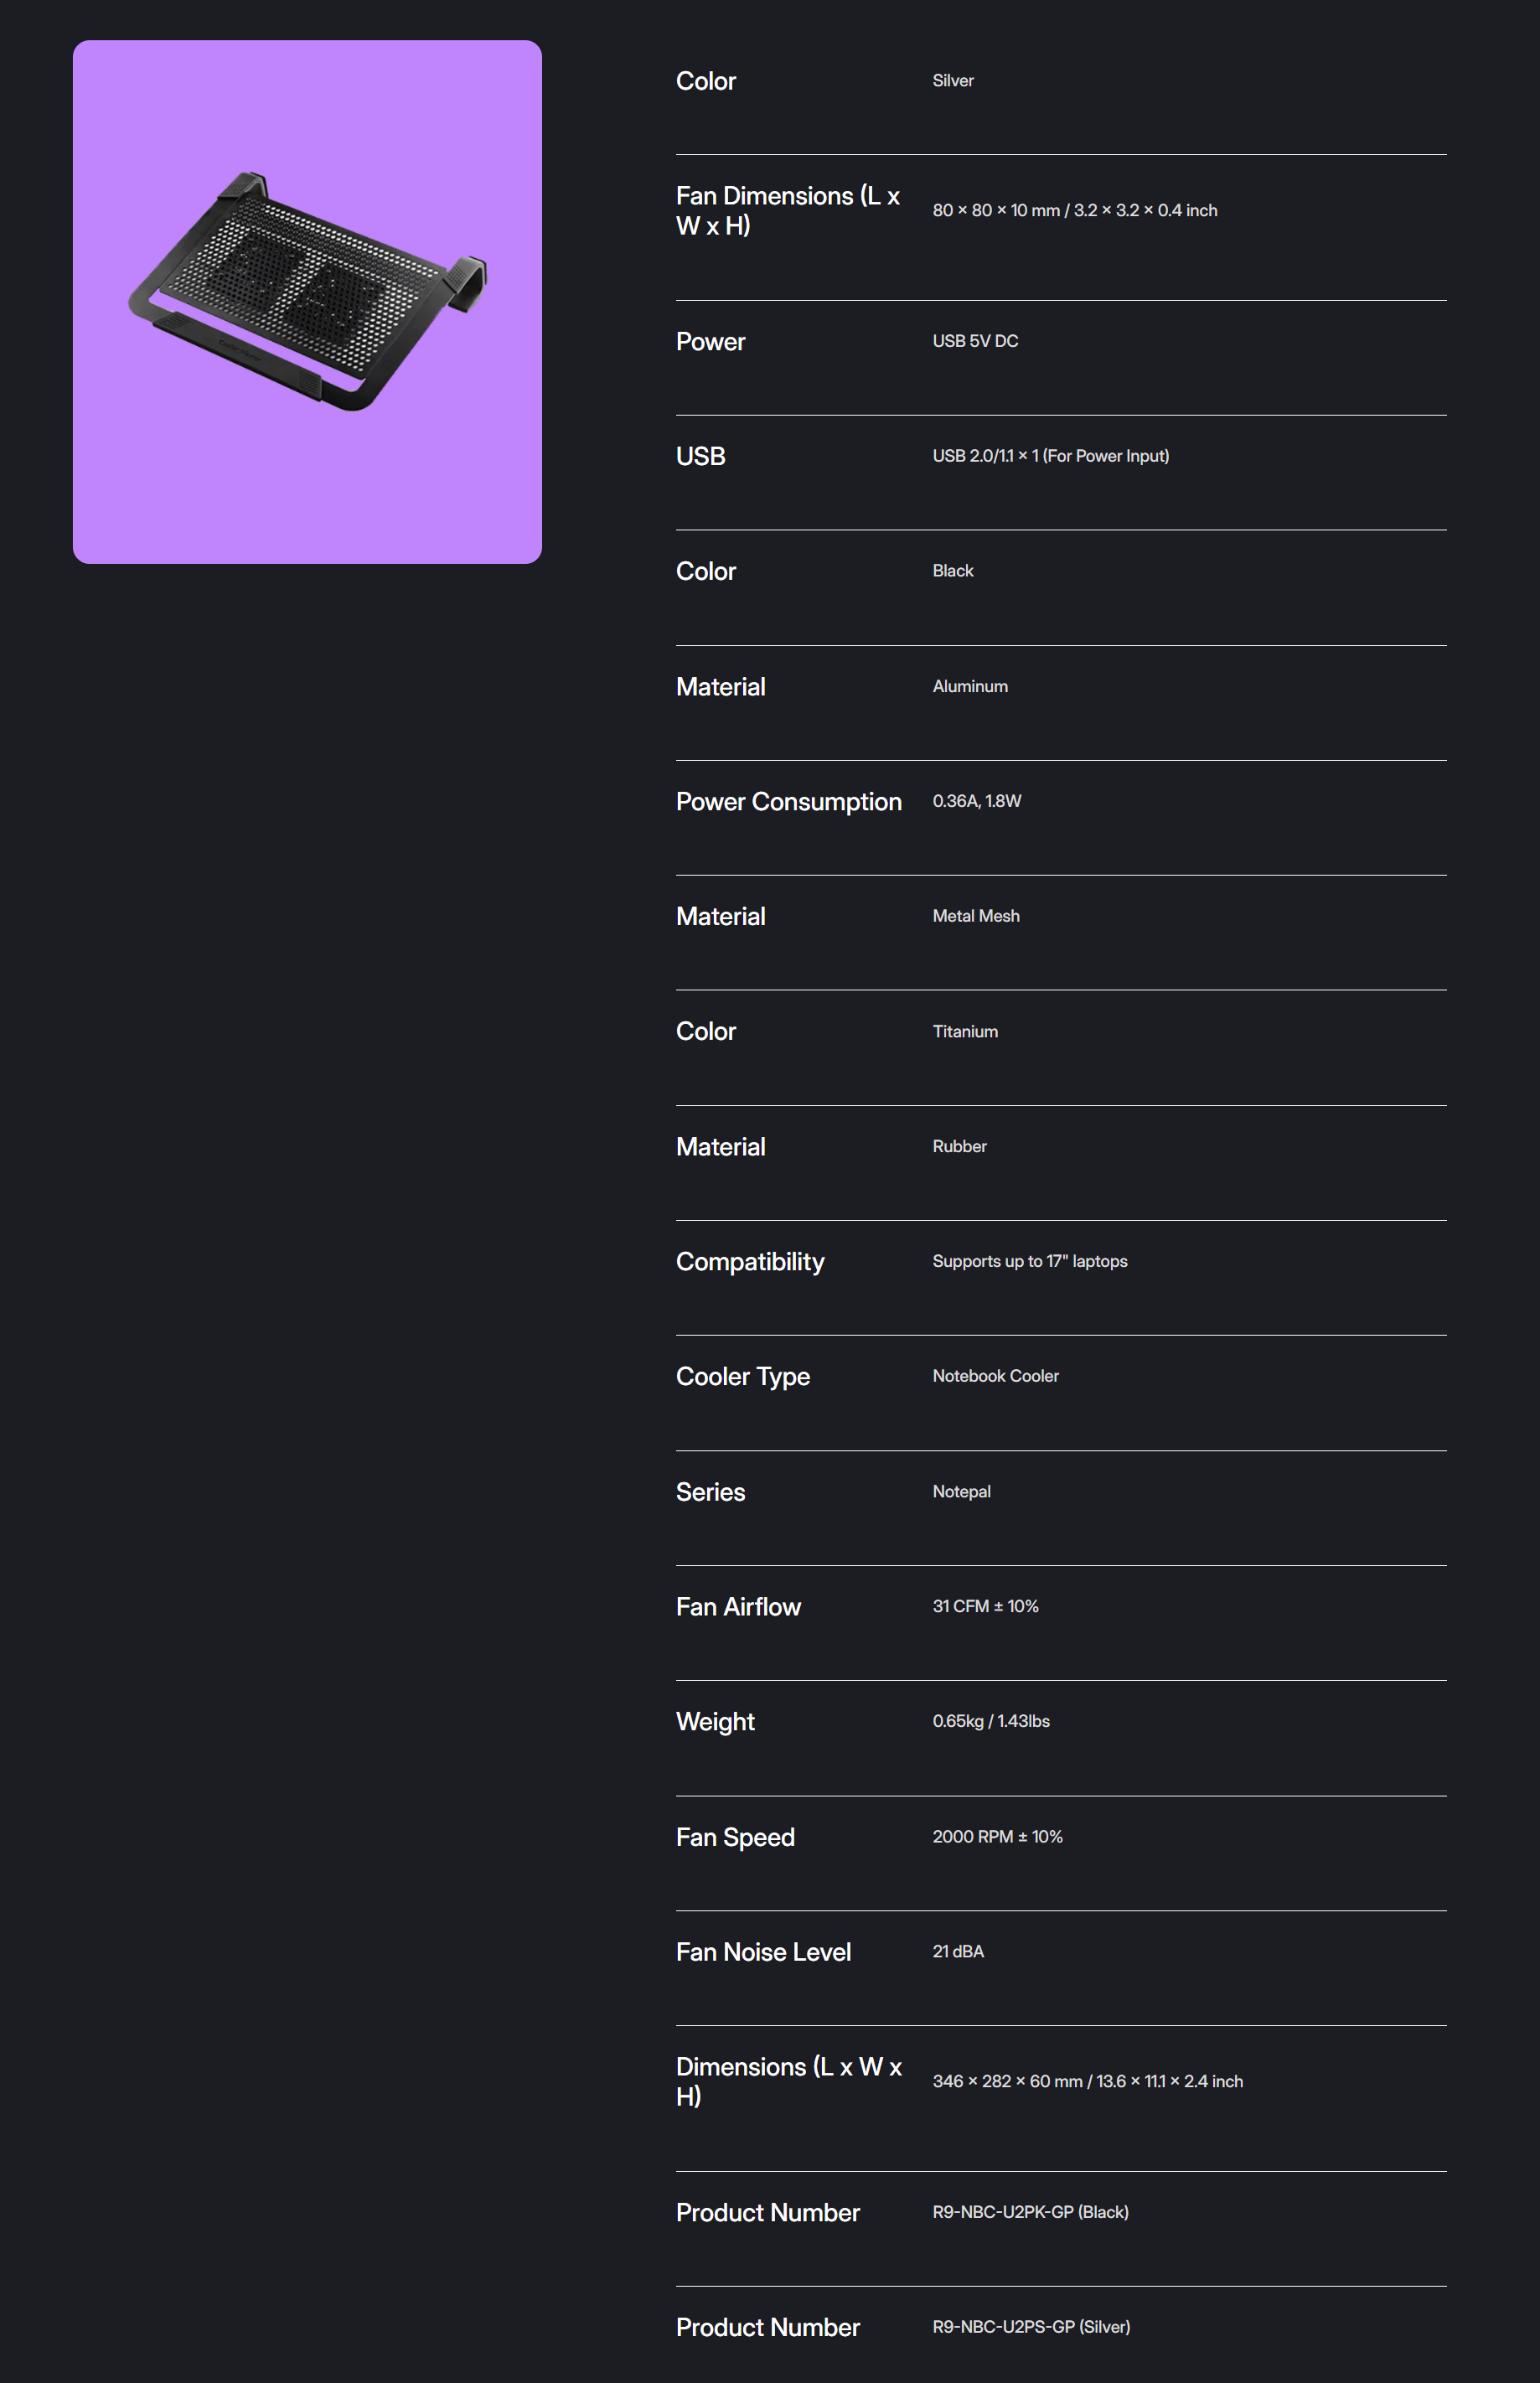Click the 0.65kg weight value
Screen dimensions: 1540x2383
(991, 1721)
